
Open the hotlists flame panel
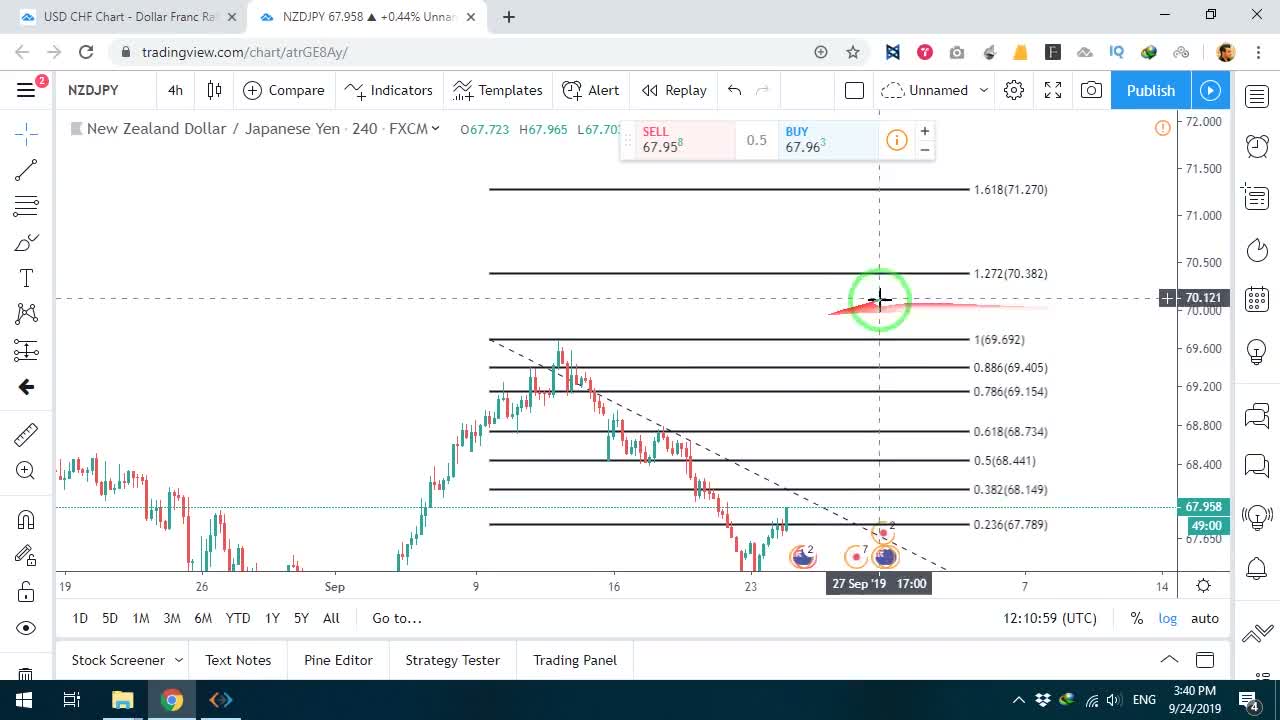pyautogui.click(x=1257, y=249)
